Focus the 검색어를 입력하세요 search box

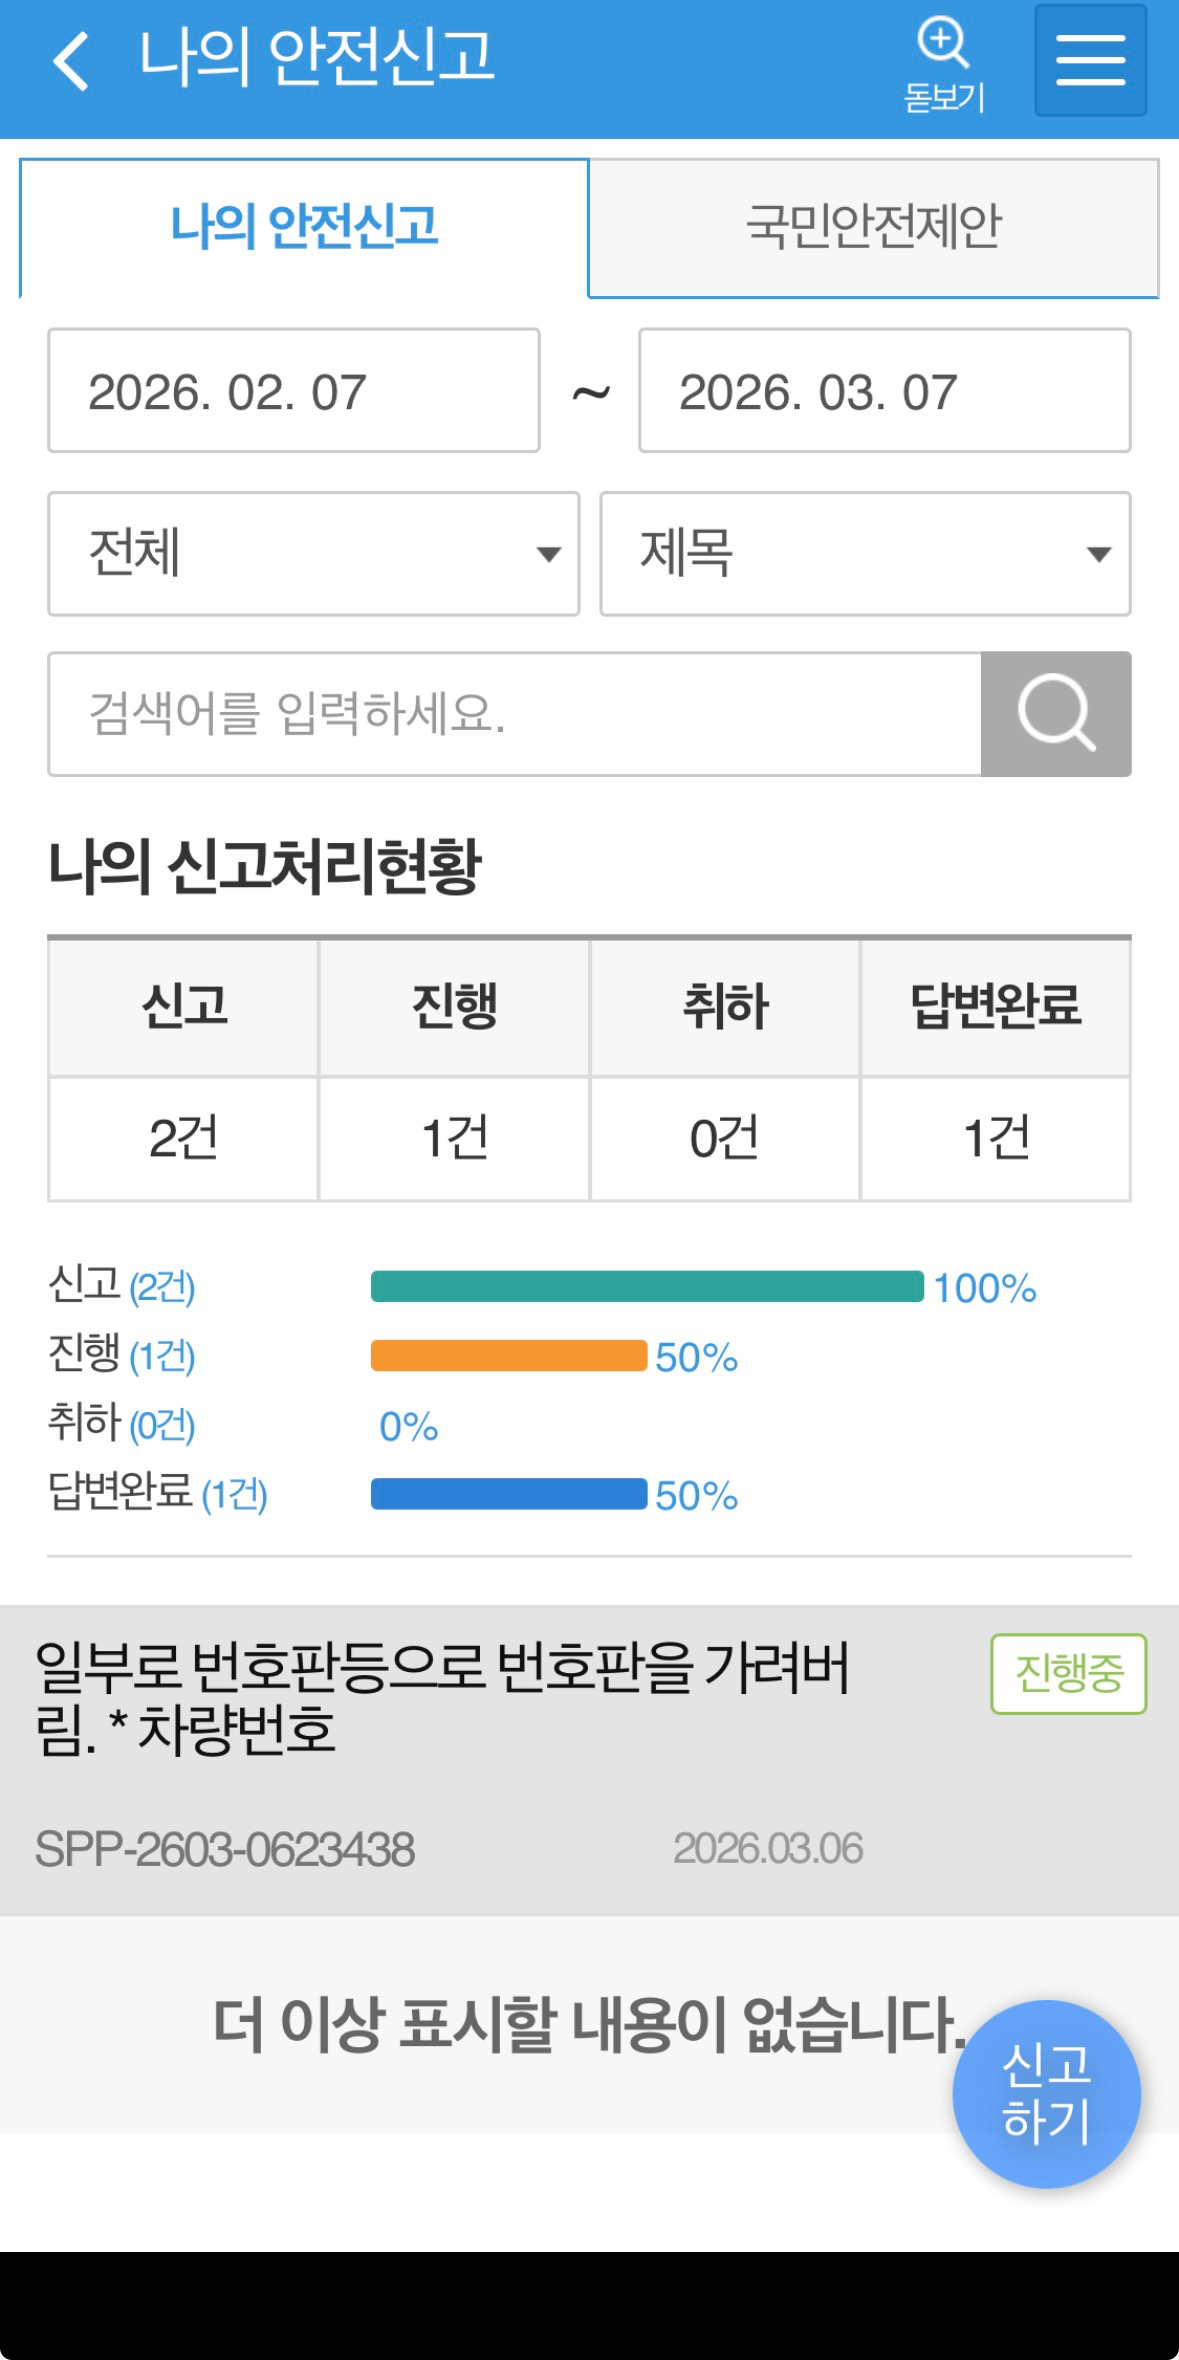(x=514, y=714)
